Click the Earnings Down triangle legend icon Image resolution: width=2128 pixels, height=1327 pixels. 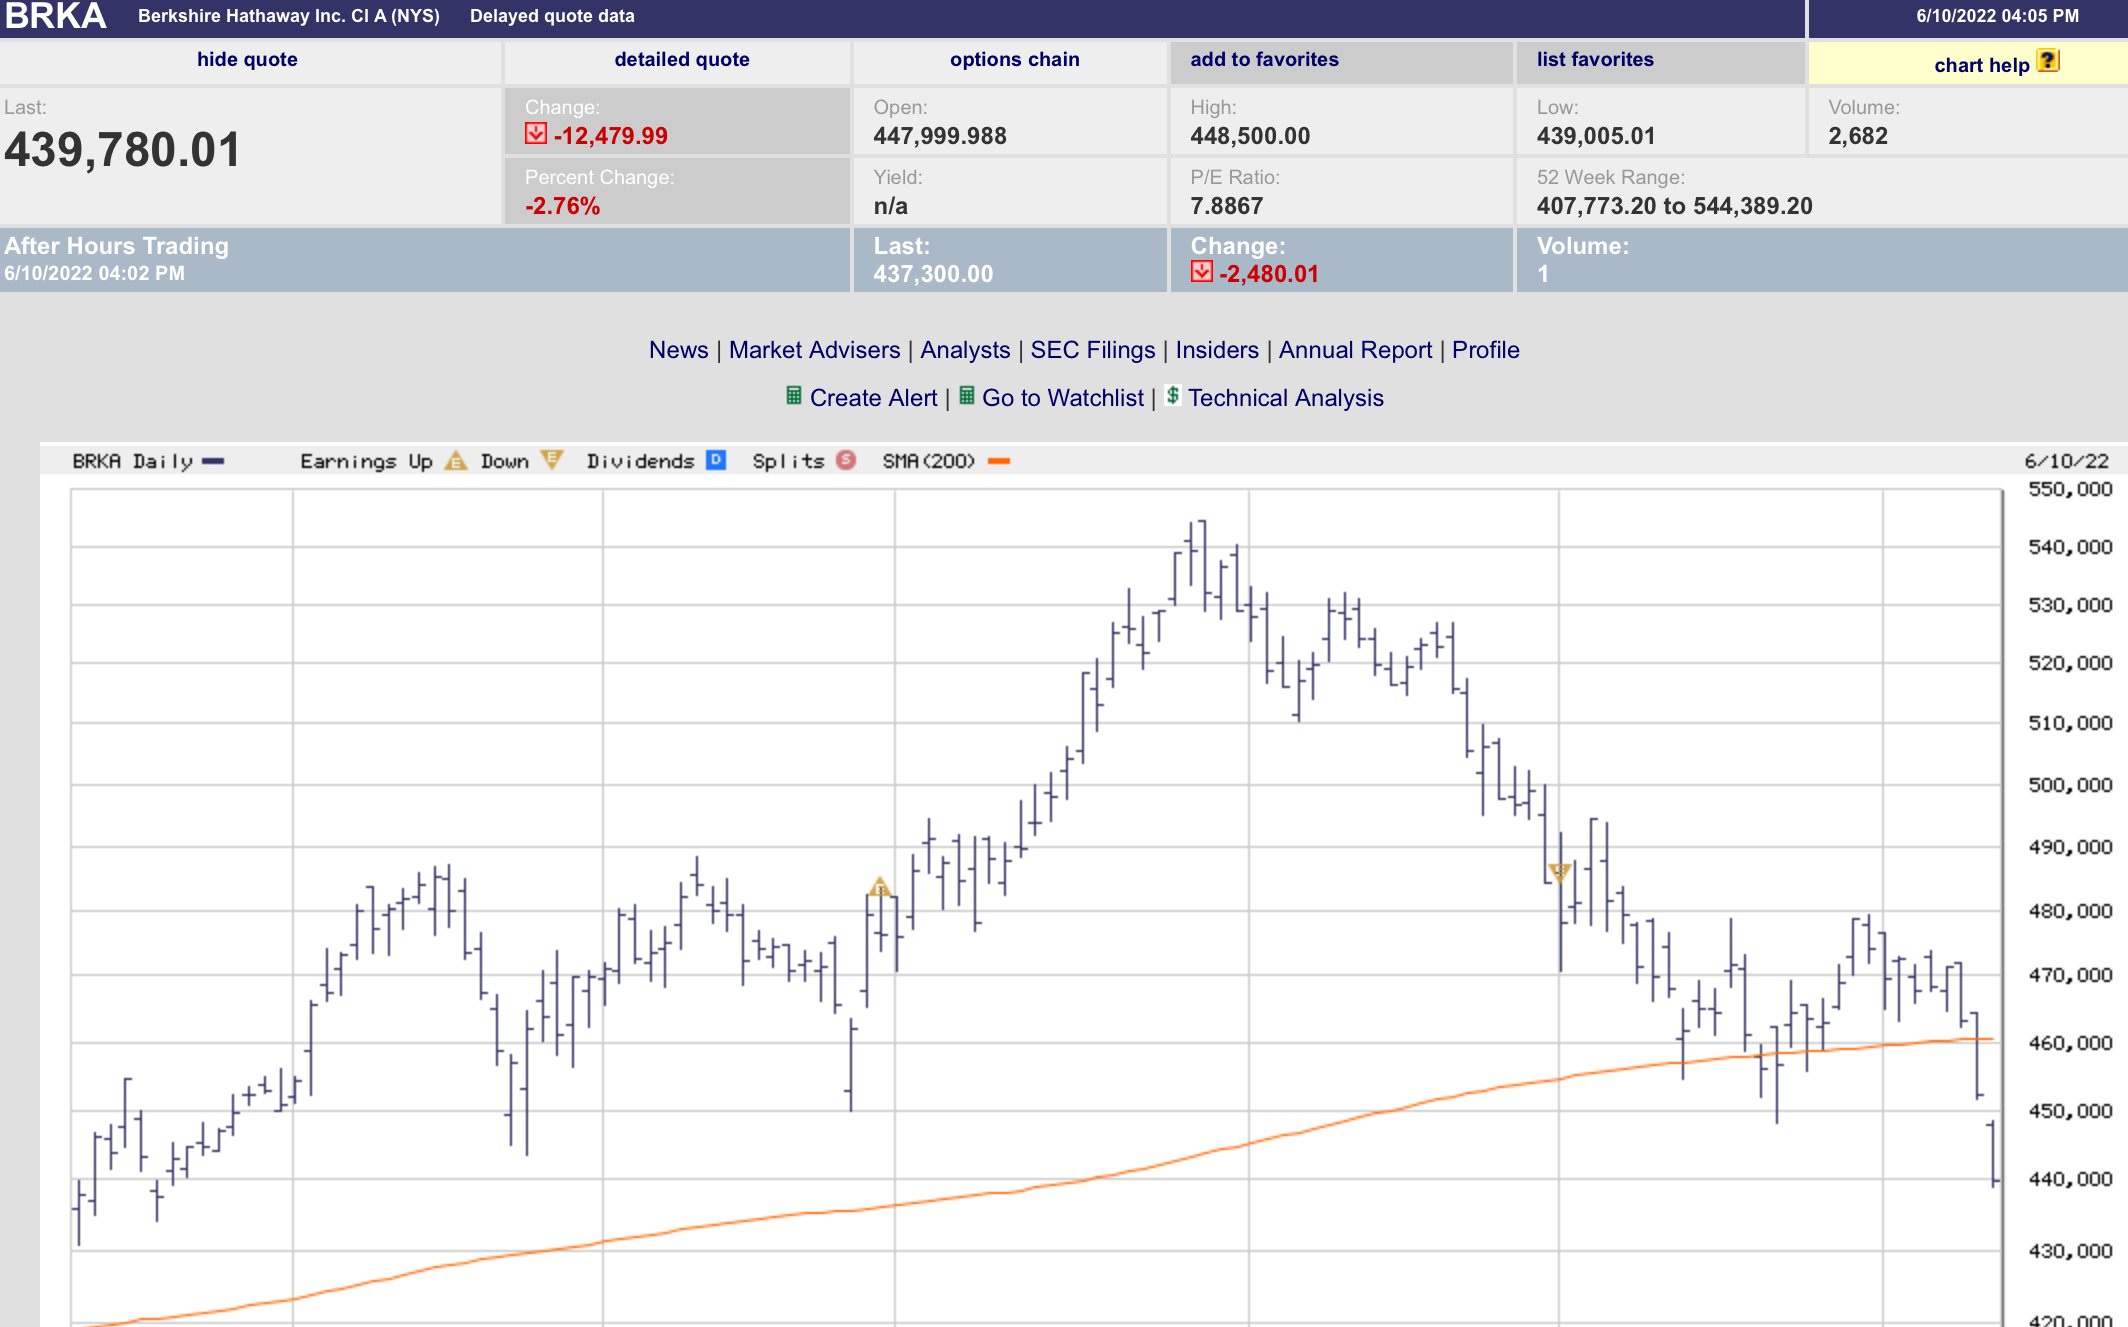click(x=551, y=460)
